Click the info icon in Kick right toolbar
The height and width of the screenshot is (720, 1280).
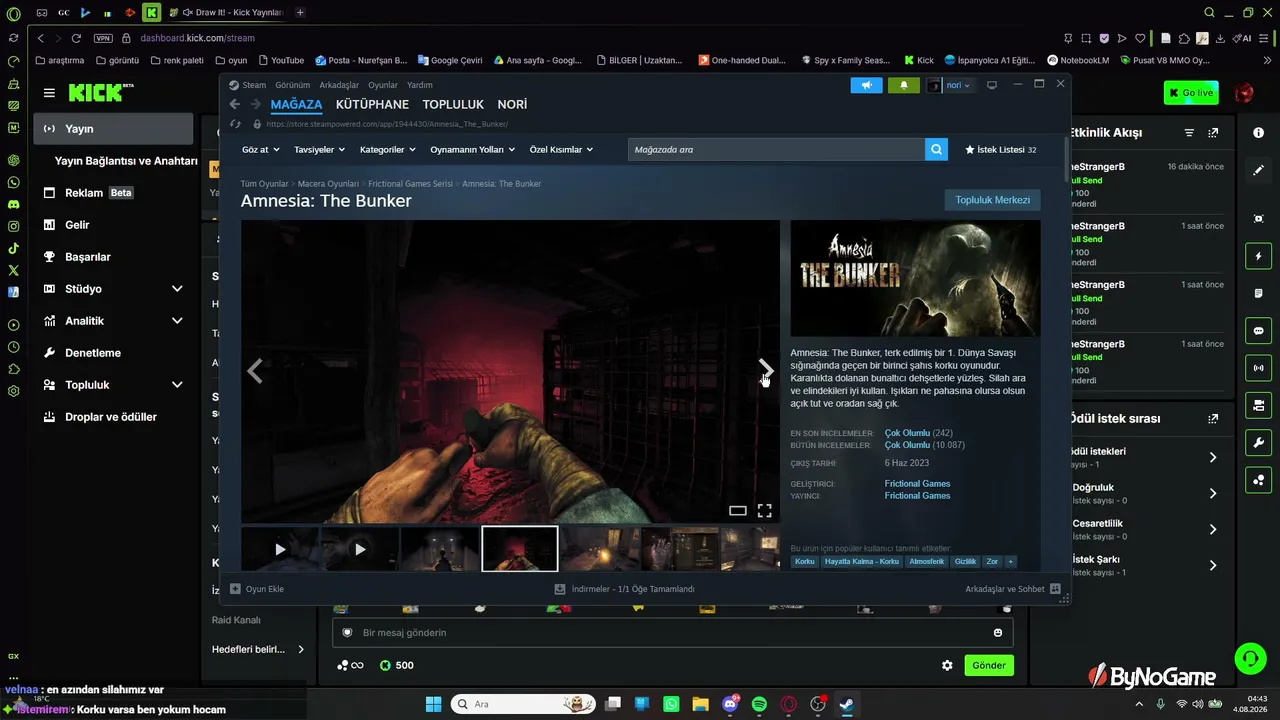point(1258,133)
